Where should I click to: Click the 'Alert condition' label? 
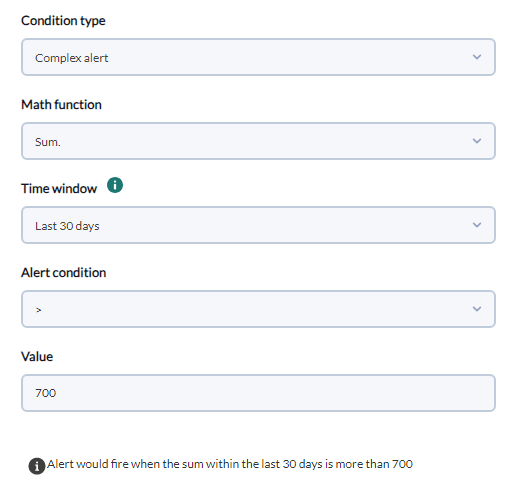pos(64,273)
